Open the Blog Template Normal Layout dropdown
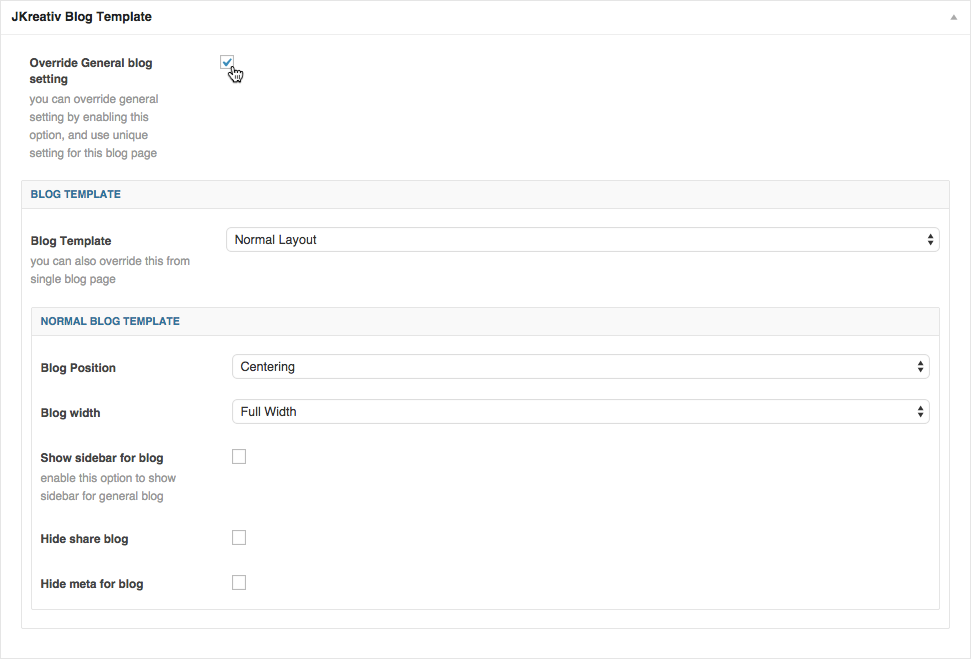Image resolution: width=971 pixels, height=659 pixels. pos(583,240)
